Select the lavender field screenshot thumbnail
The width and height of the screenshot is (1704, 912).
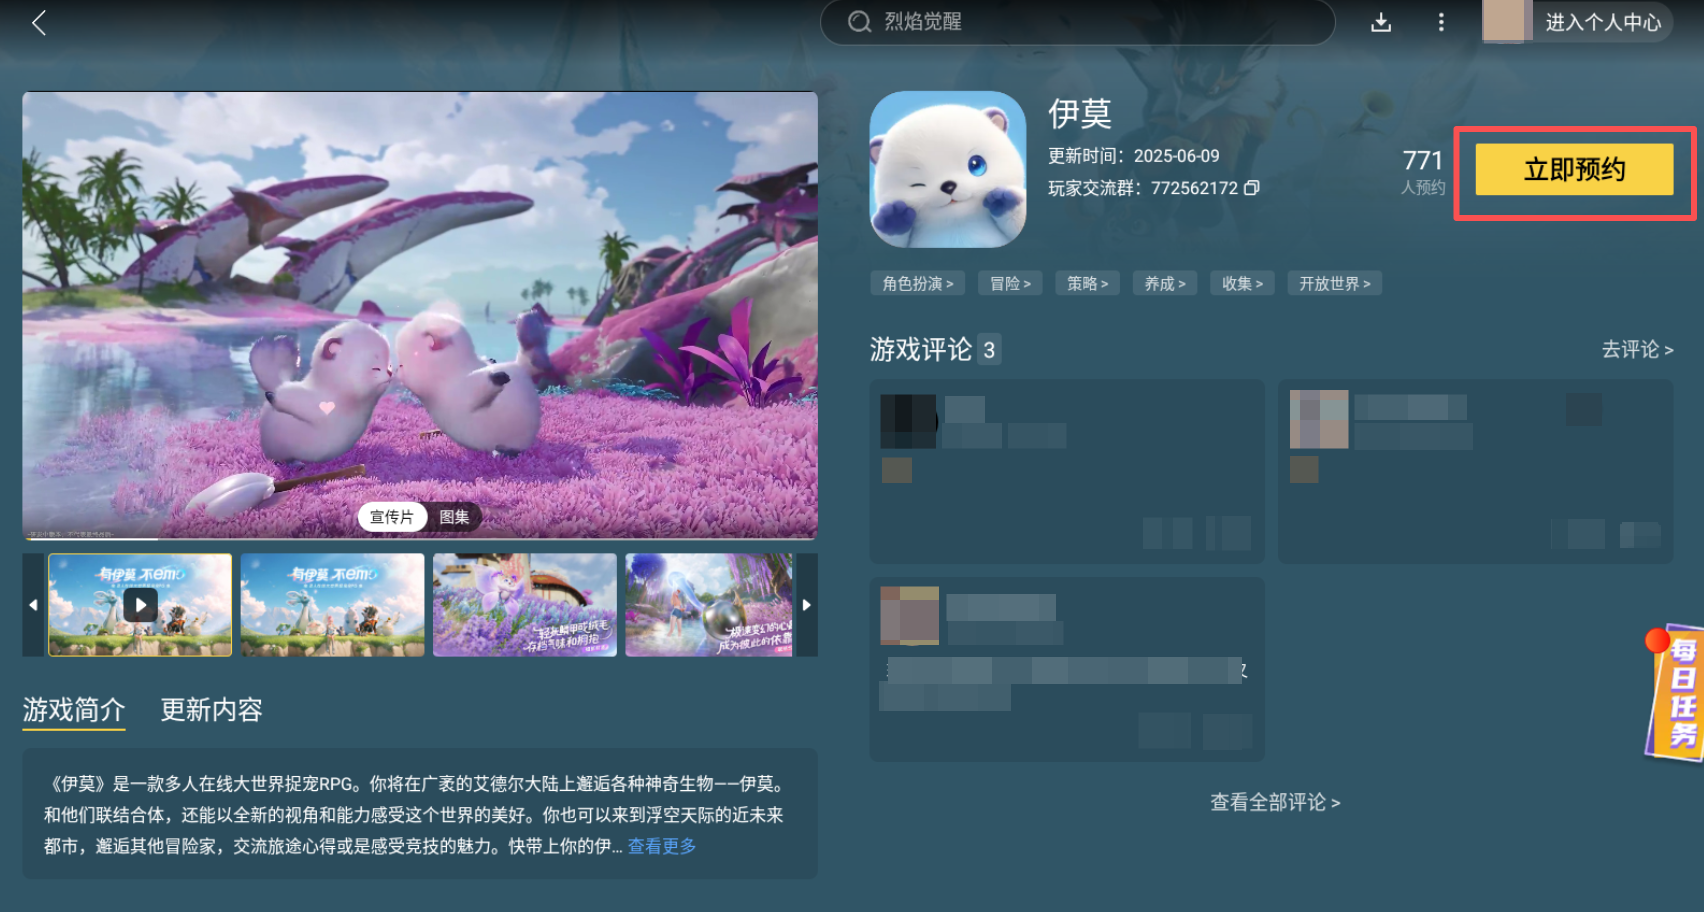click(x=525, y=605)
